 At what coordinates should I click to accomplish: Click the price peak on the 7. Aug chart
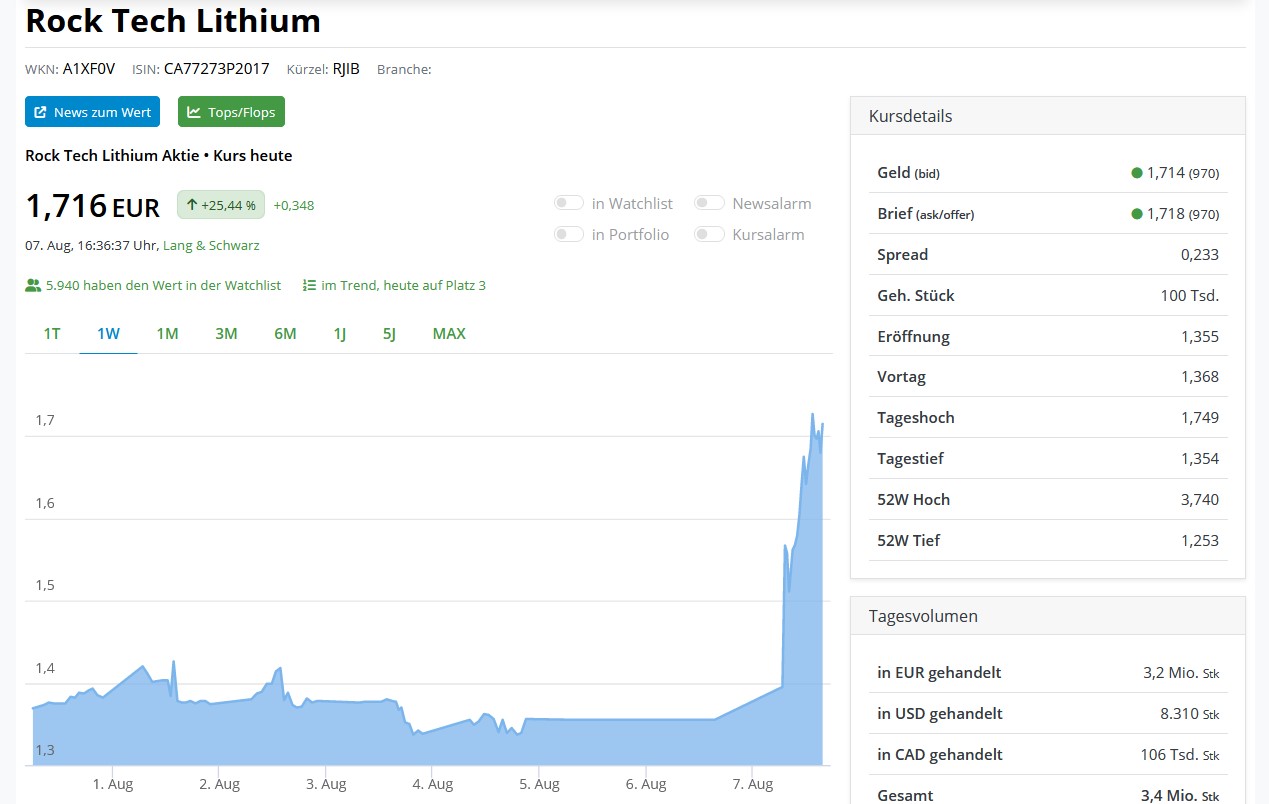pos(812,414)
